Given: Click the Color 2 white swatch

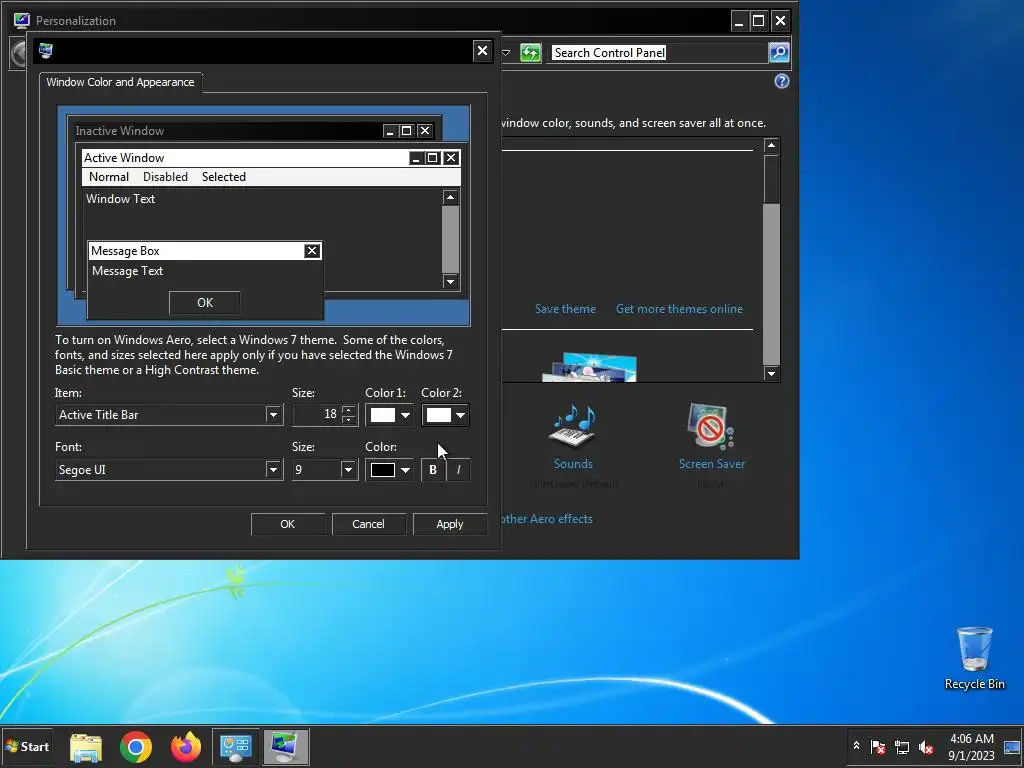Looking at the screenshot, I should [x=439, y=415].
